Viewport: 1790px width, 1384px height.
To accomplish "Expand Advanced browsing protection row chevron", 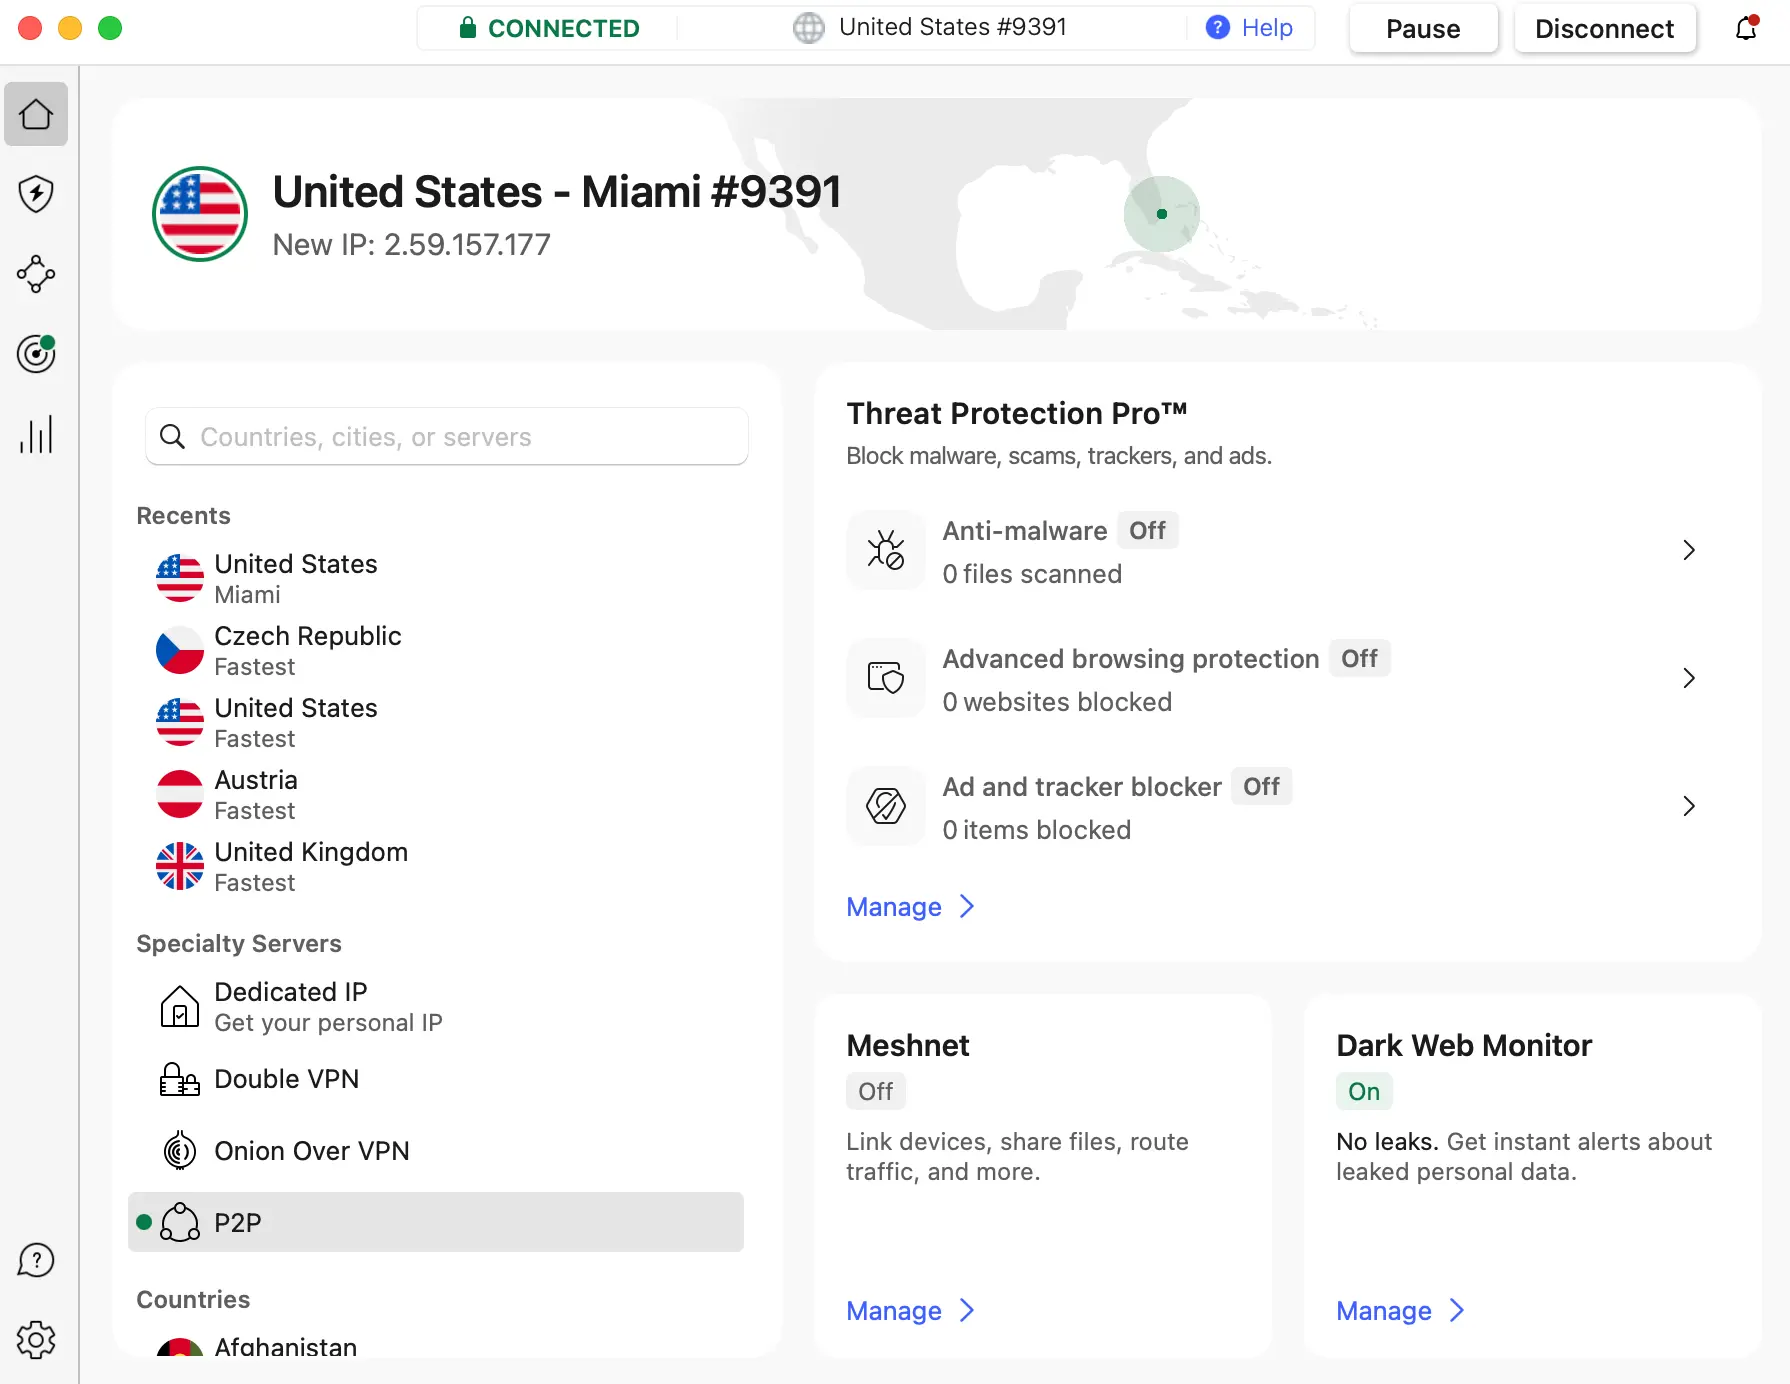I will 1689,678.
